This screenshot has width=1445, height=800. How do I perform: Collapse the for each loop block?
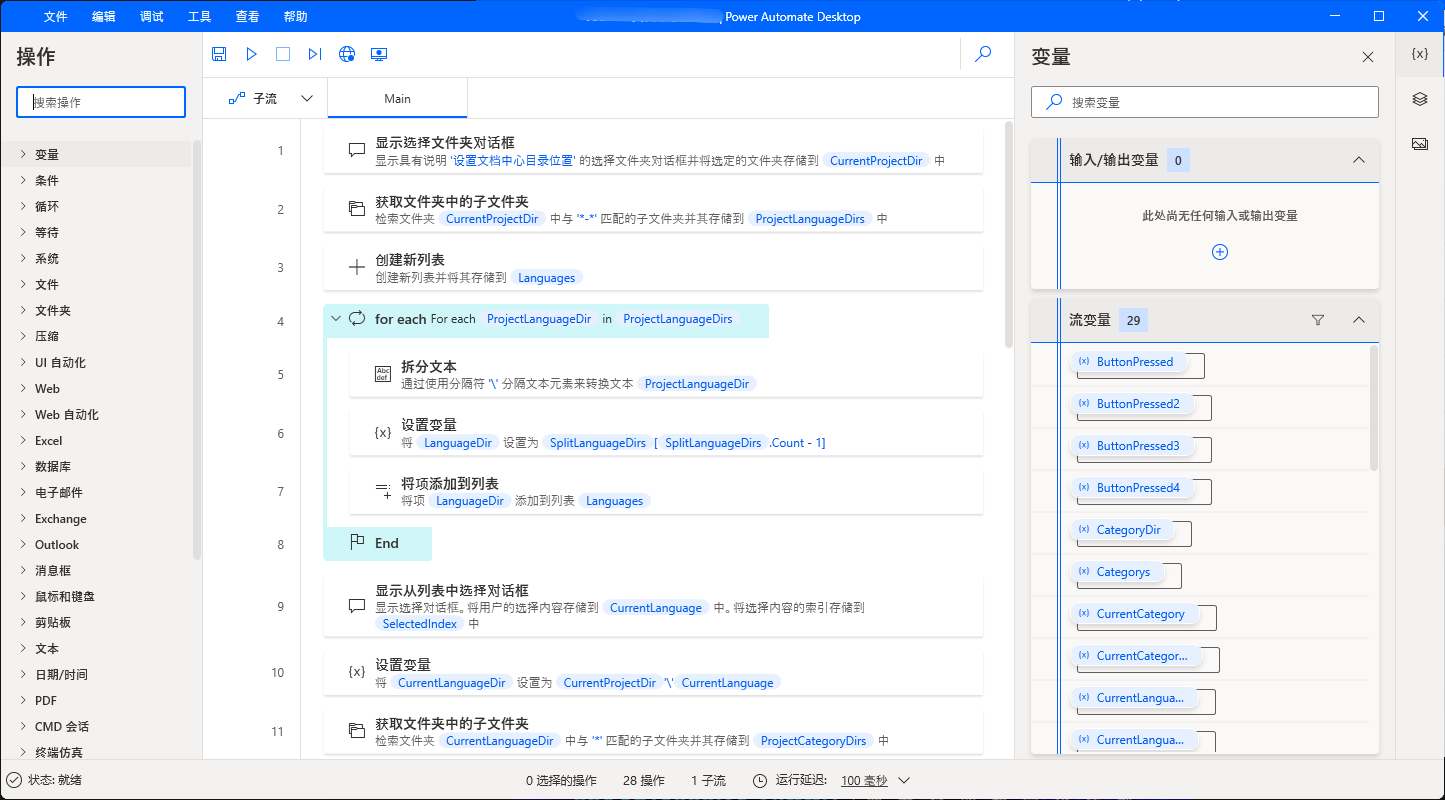coord(335,319)
